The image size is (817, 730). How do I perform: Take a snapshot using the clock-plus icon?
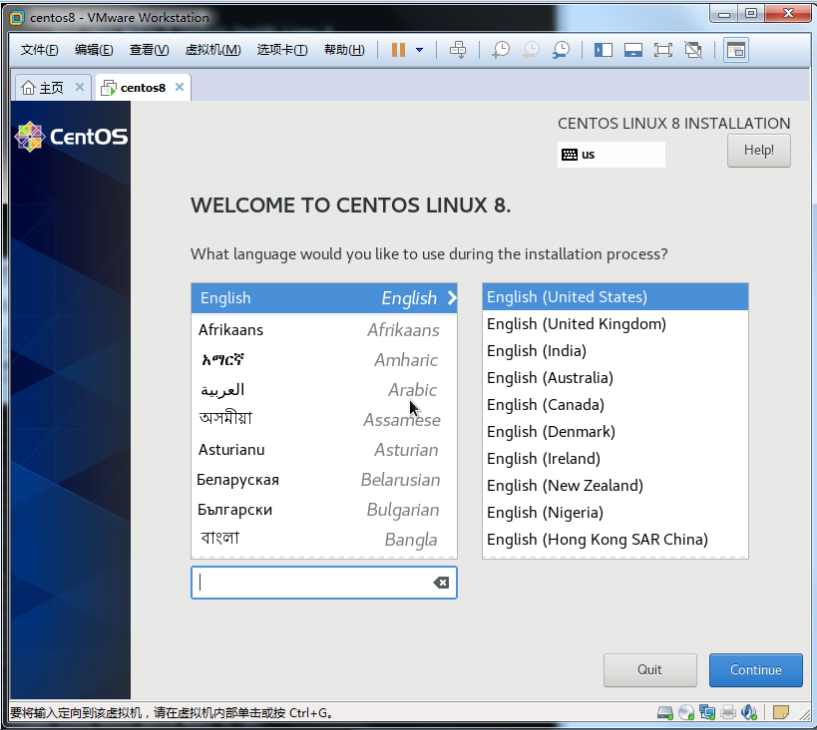pos(501,50)
